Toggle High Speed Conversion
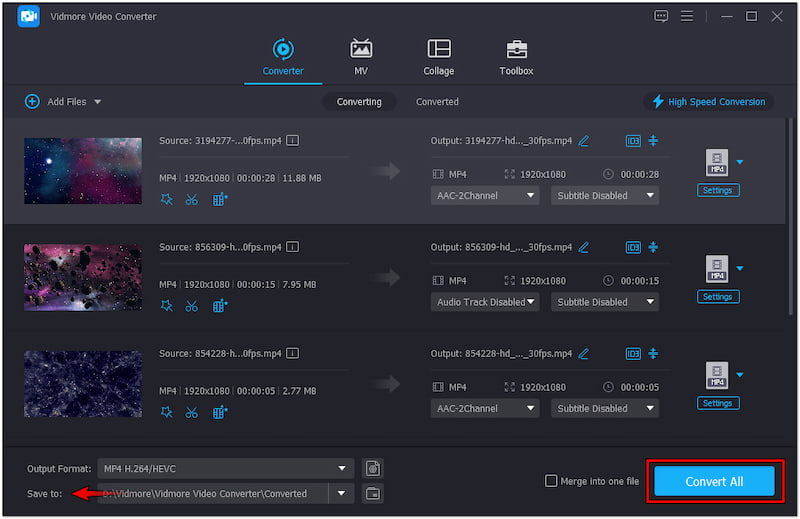The height and width of the screenshot is (519, 800). pyautogui.click(x=709, y=102)
